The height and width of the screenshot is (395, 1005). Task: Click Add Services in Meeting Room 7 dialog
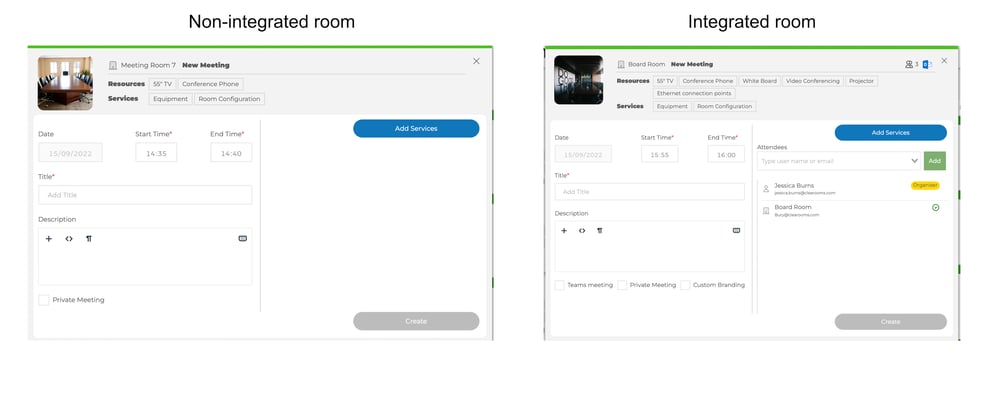click(x=416, y=128)
